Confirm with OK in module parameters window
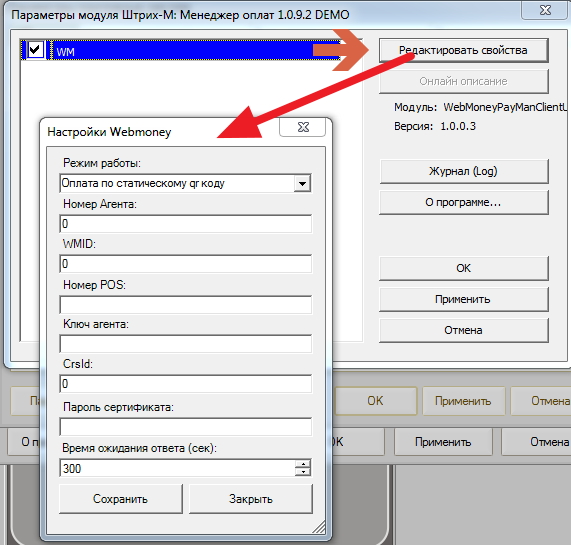The width and height of the screenshot is (571, 545). point(464,268)
